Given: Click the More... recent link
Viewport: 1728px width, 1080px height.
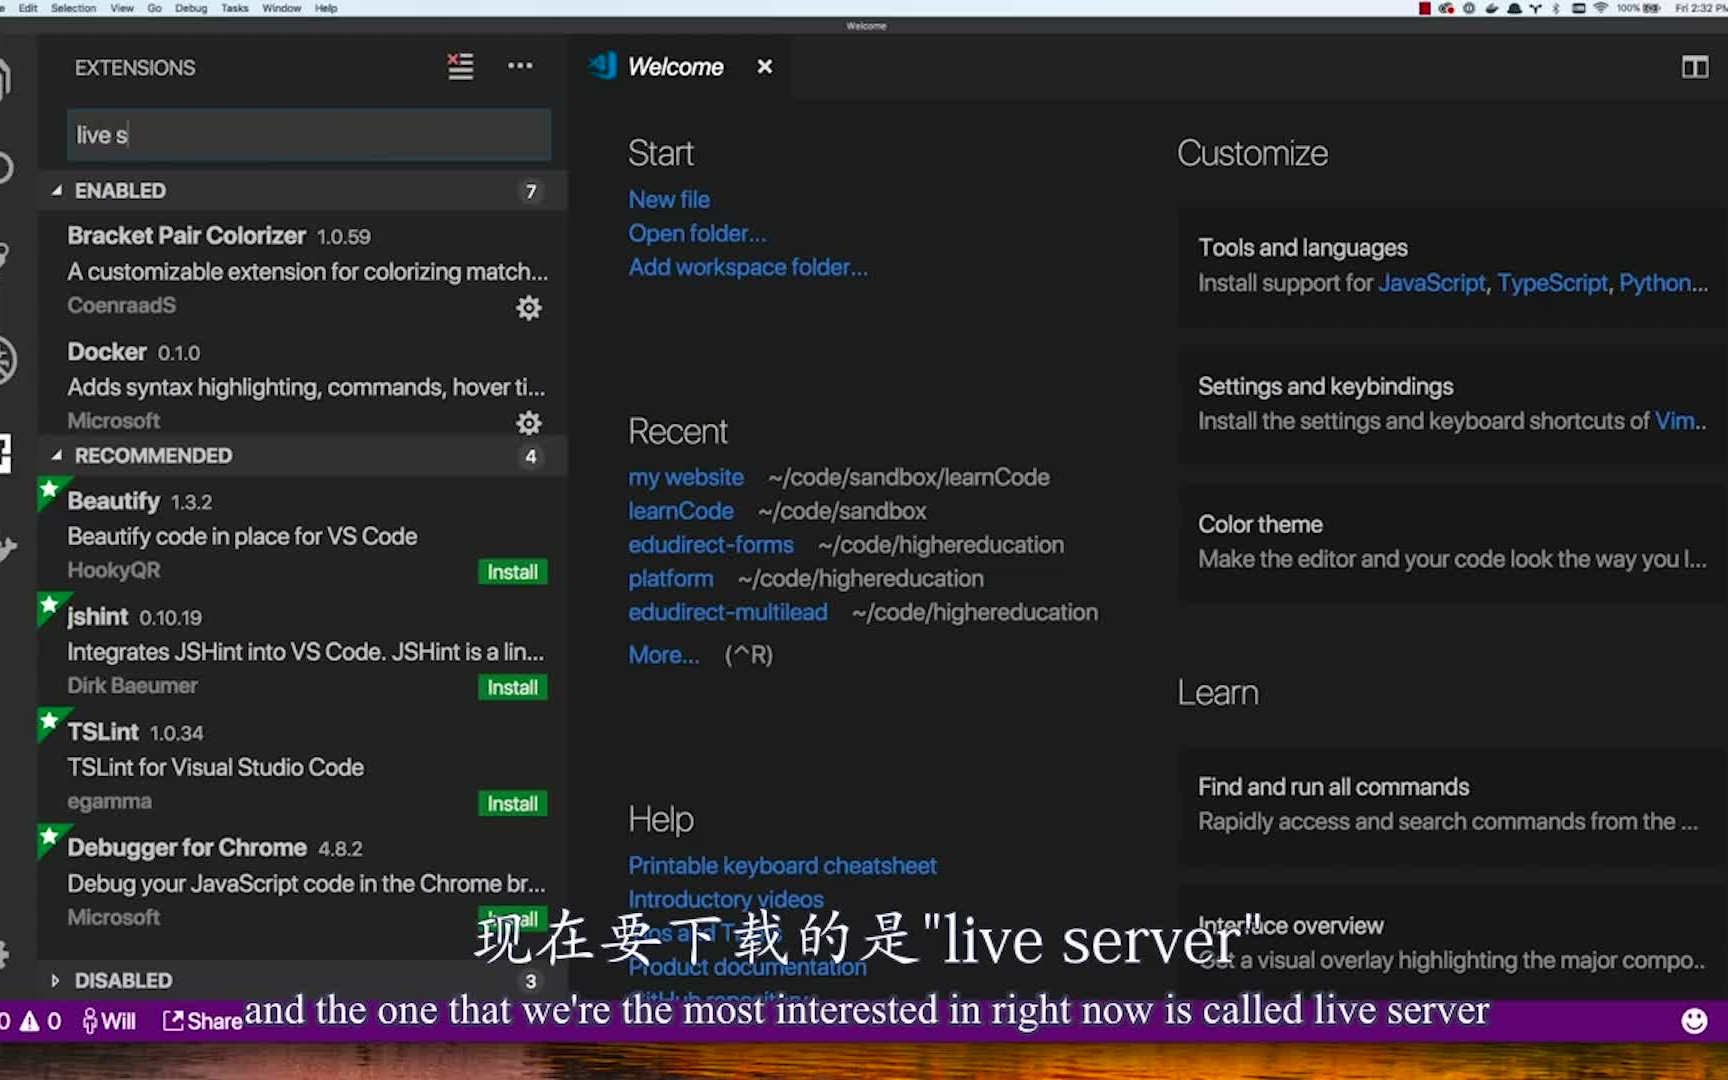Looking at the screenshot, I should [x=664, y=655].
